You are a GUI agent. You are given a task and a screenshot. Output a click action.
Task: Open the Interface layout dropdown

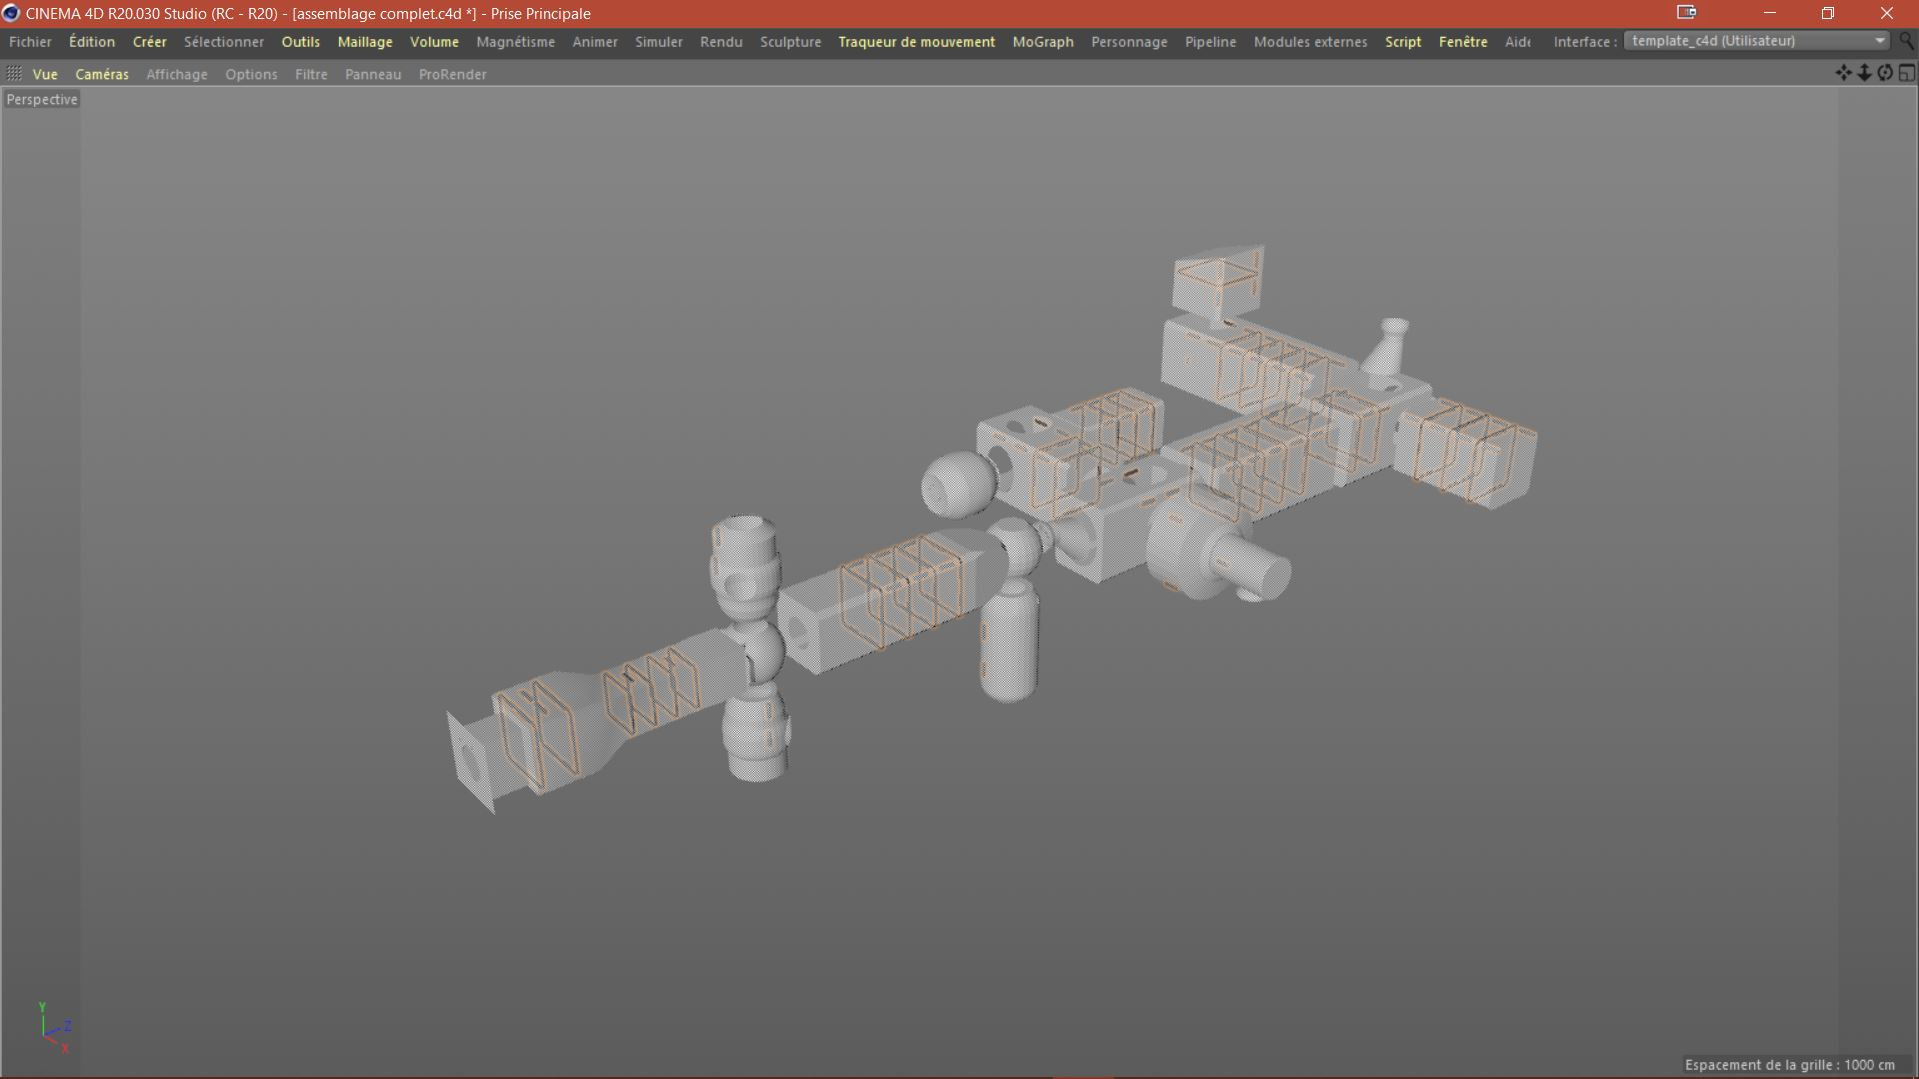[1756, 41]
